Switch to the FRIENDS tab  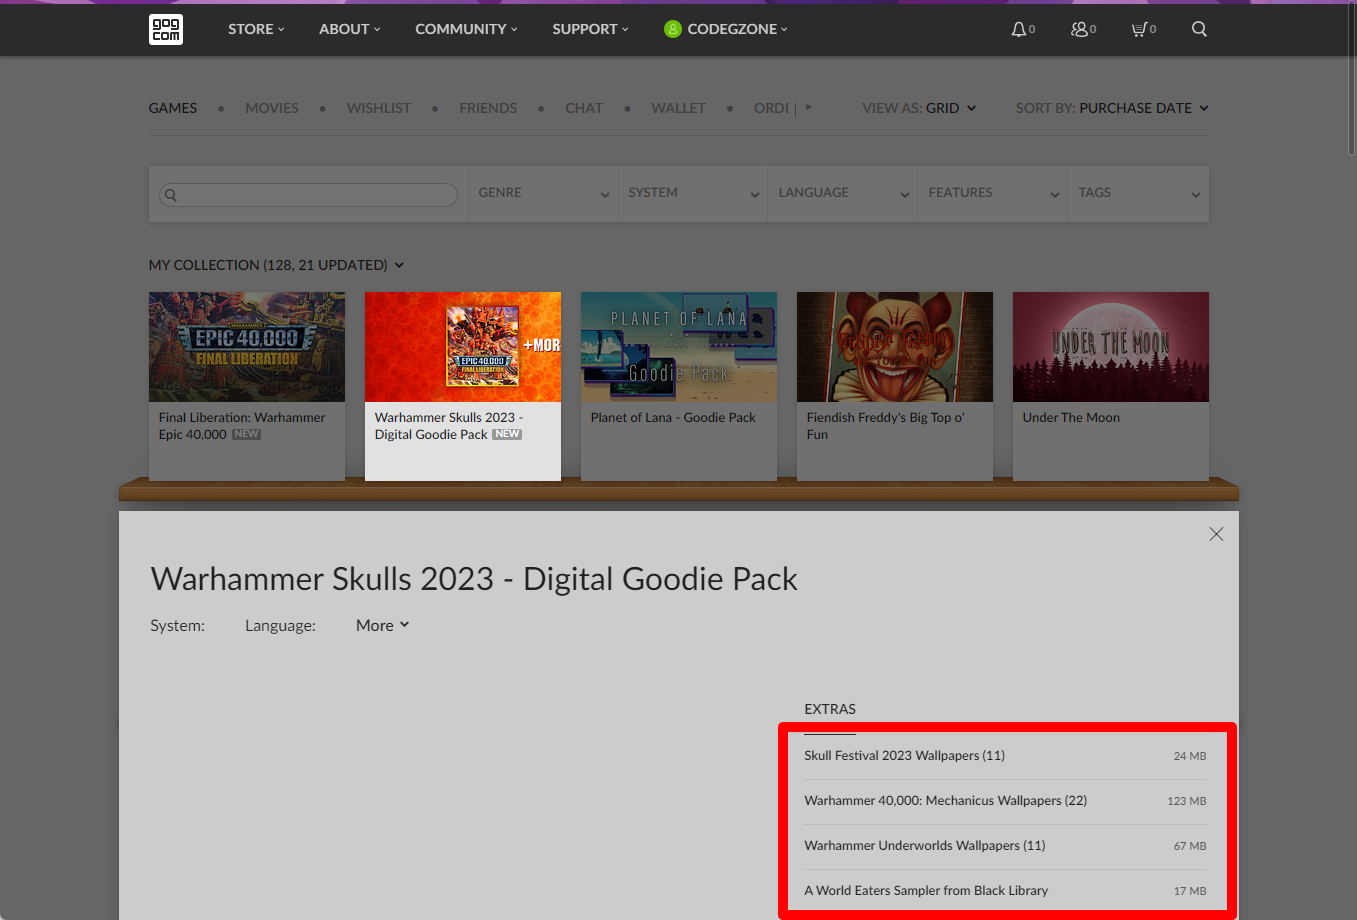pyautogui.click(x=488, y=108)
